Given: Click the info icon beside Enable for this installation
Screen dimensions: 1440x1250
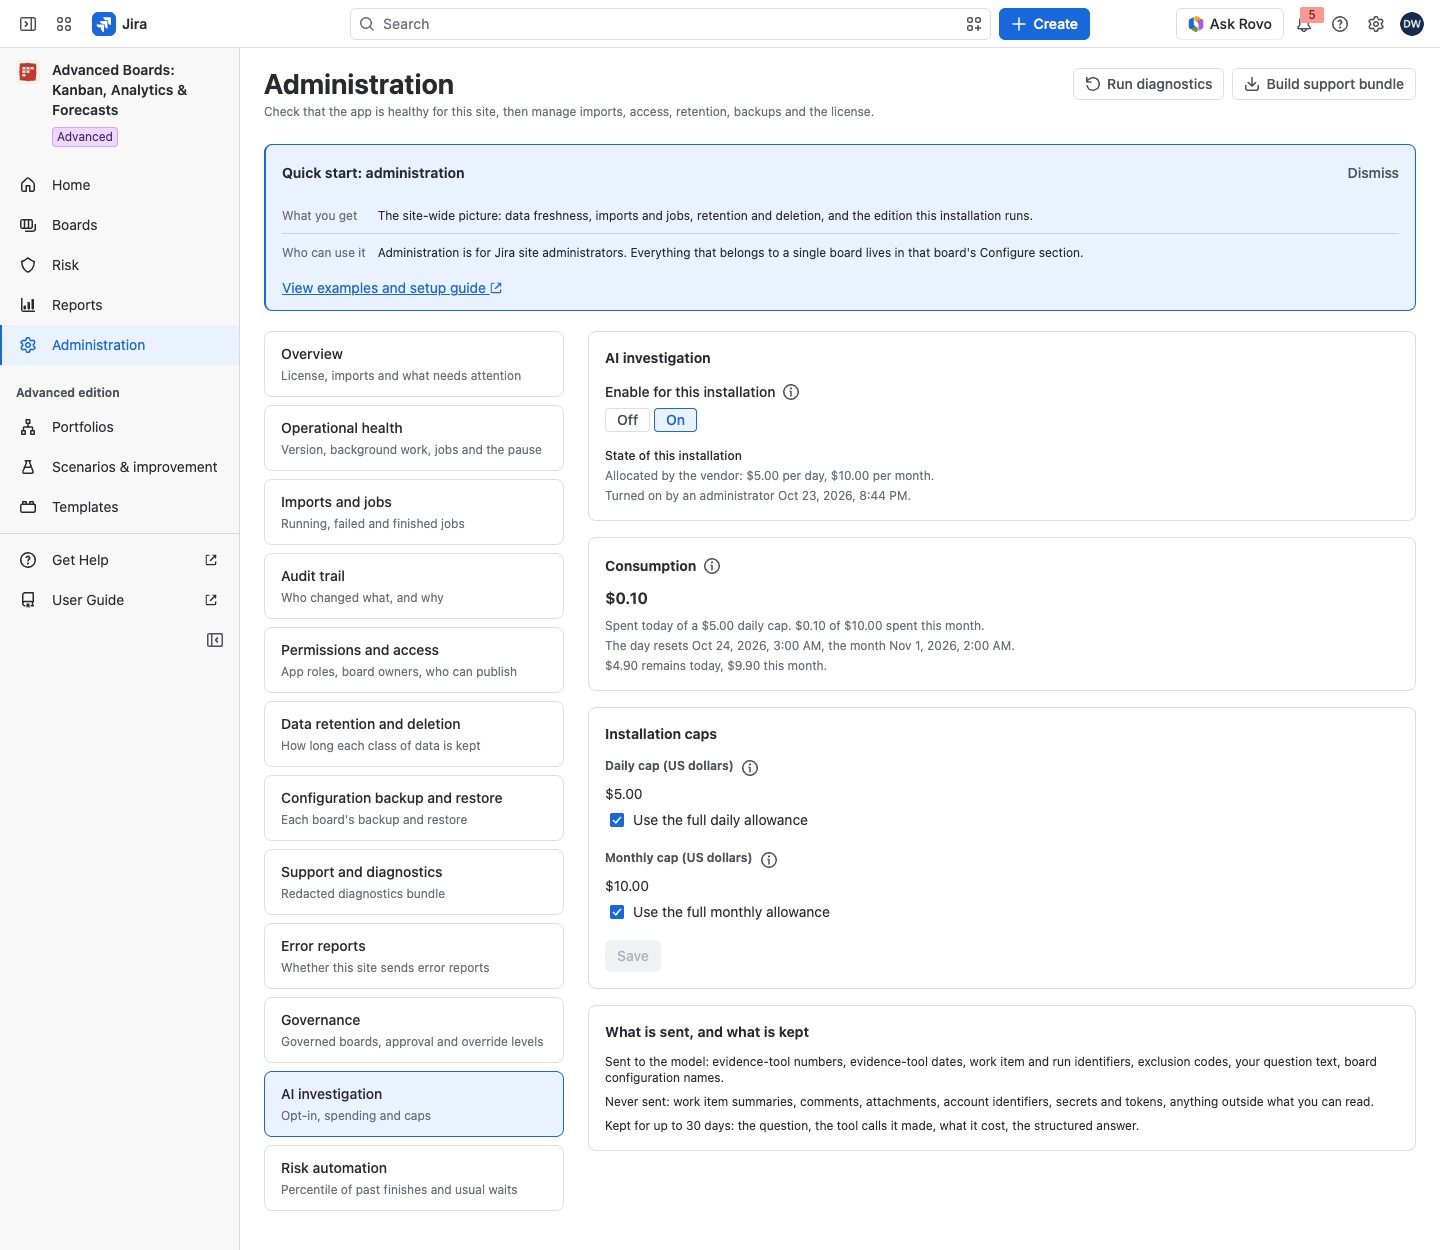Looking at the screenshot, I should (x=791, y=392).
